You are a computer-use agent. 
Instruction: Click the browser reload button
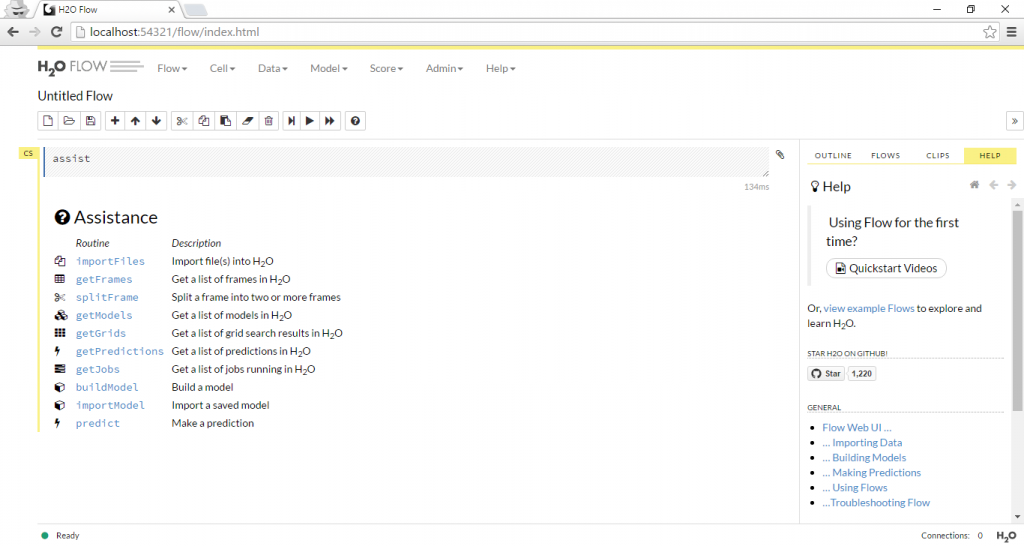[57, 31]
